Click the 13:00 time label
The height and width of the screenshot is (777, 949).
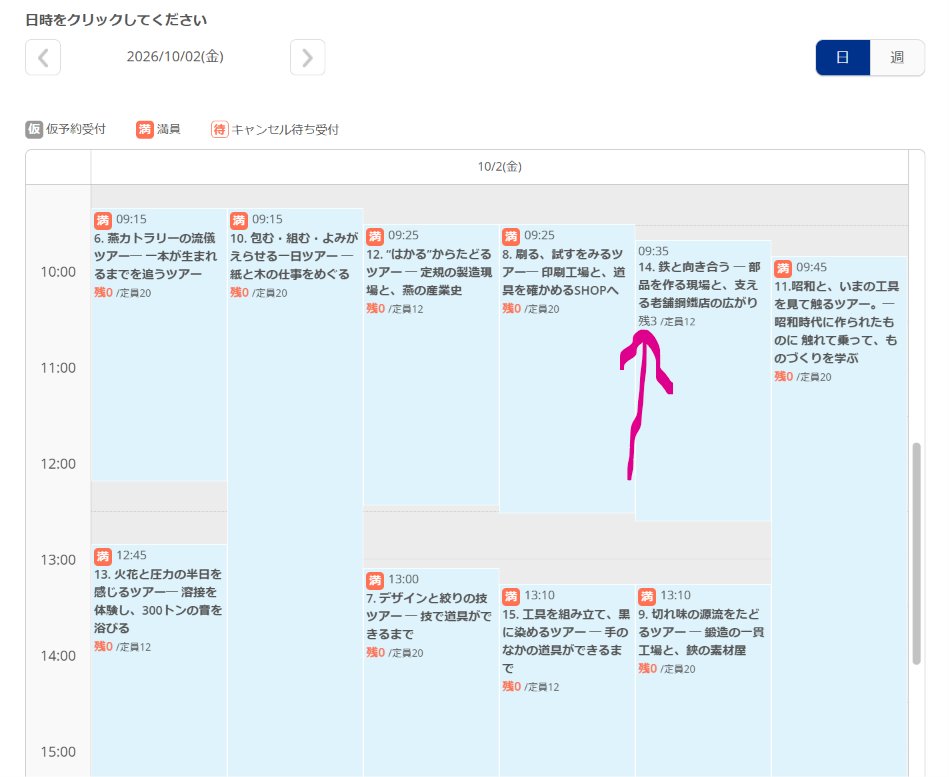58,560
